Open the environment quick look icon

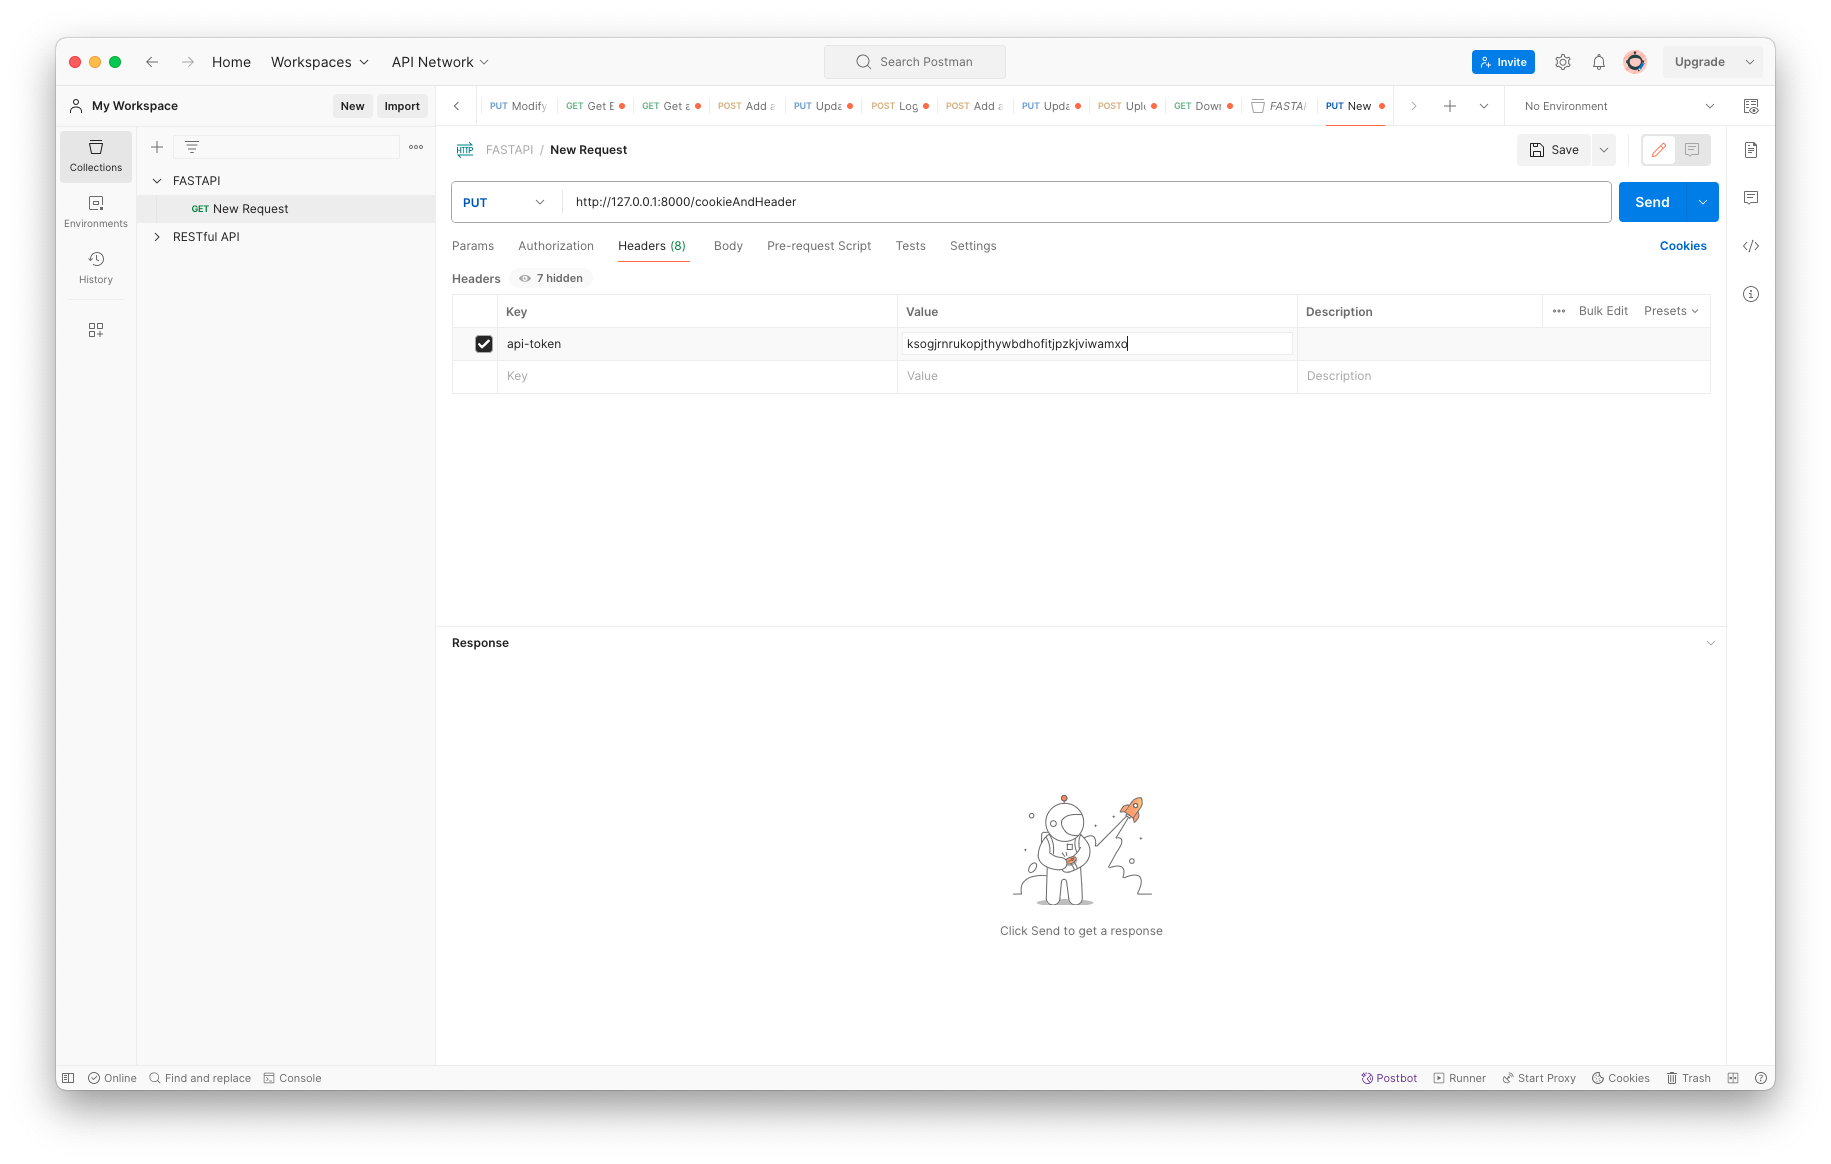click(1751, 106)
